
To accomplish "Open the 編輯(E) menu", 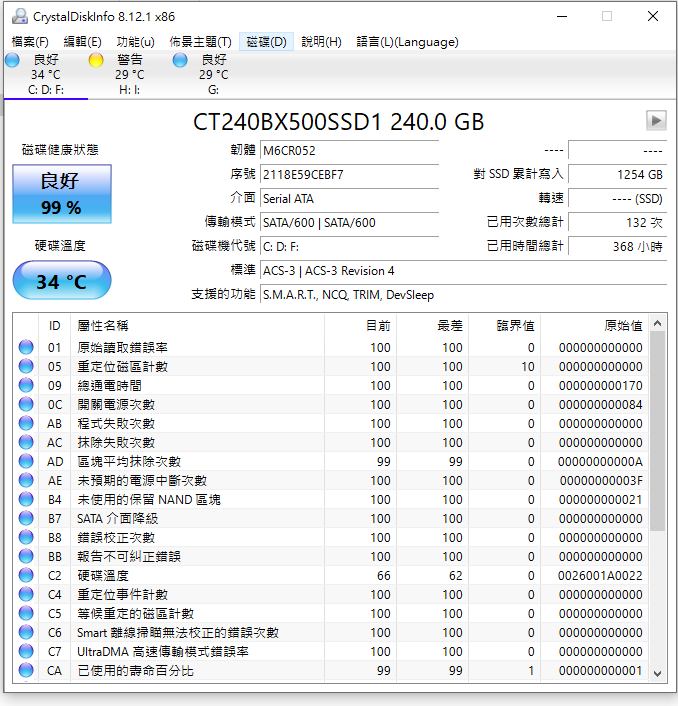I will [x=82, y=42].
